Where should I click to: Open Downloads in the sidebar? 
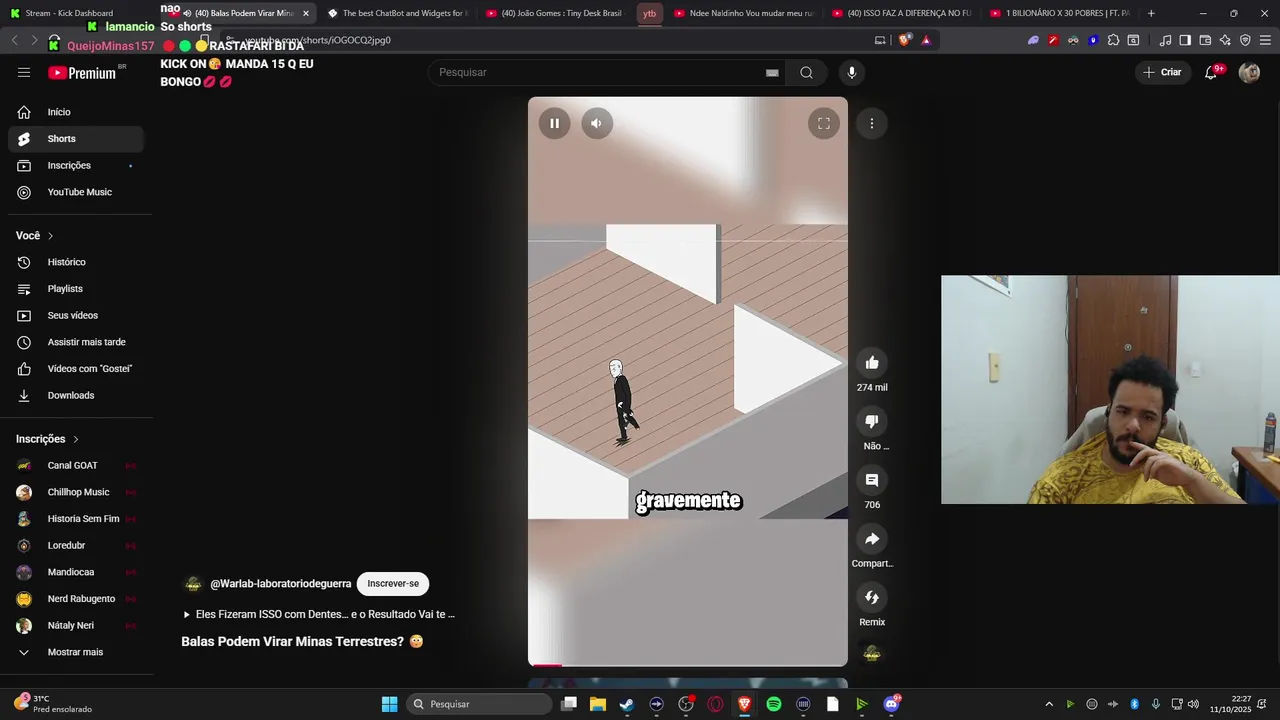click(x=76, y=396)
